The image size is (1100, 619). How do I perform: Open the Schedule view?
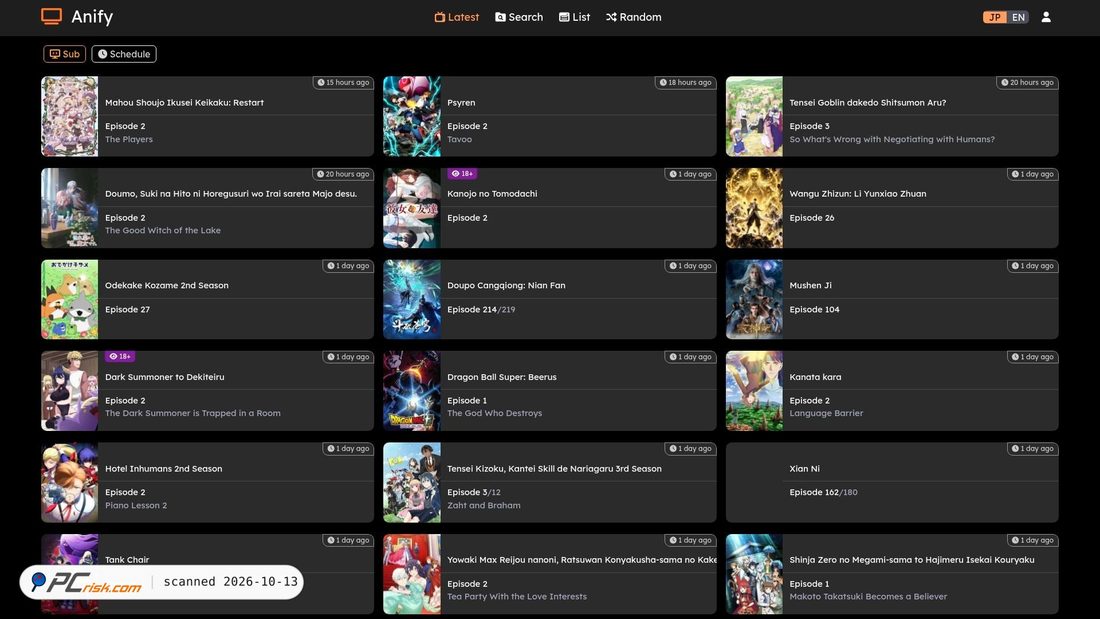(123, 54)
